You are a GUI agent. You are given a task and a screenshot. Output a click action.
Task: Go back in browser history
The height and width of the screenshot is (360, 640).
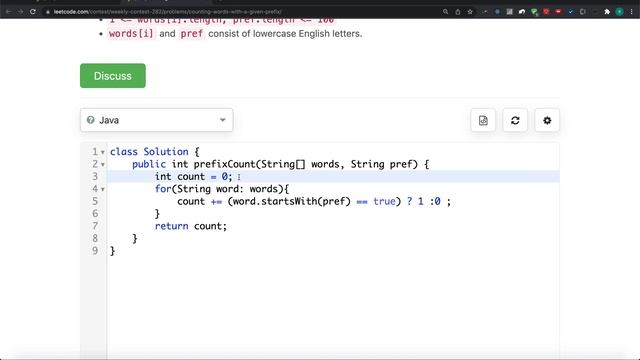8,12
